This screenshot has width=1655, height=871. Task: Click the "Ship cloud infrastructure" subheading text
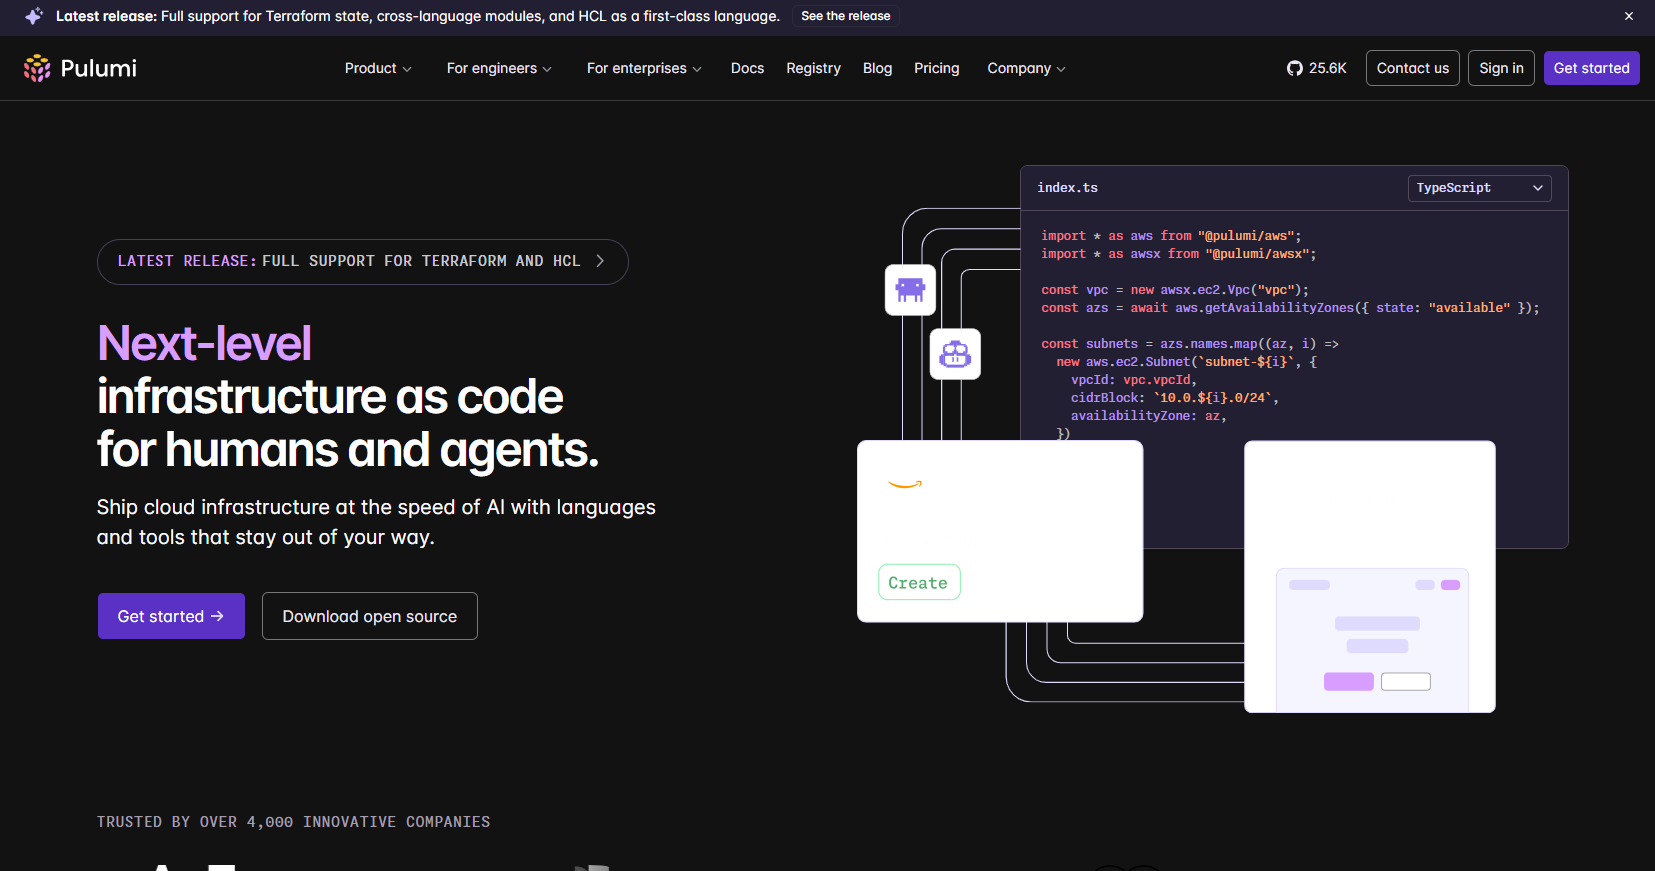pos(376,522)
